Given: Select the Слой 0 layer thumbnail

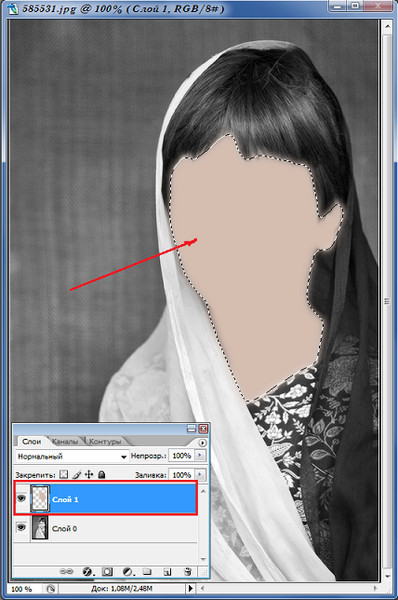Looking at the screenshot, I should point(40,528).
